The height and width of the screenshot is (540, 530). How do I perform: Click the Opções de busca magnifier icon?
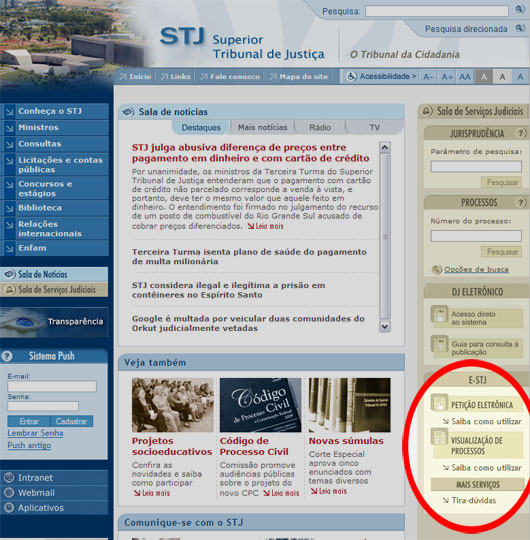(x=436, y=269)
